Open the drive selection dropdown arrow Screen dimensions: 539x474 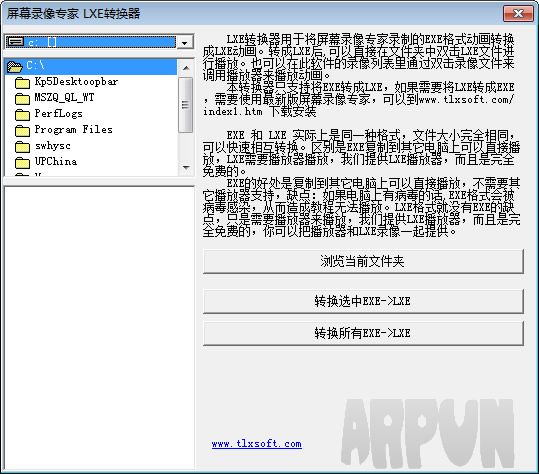click(x=185, y=43)
